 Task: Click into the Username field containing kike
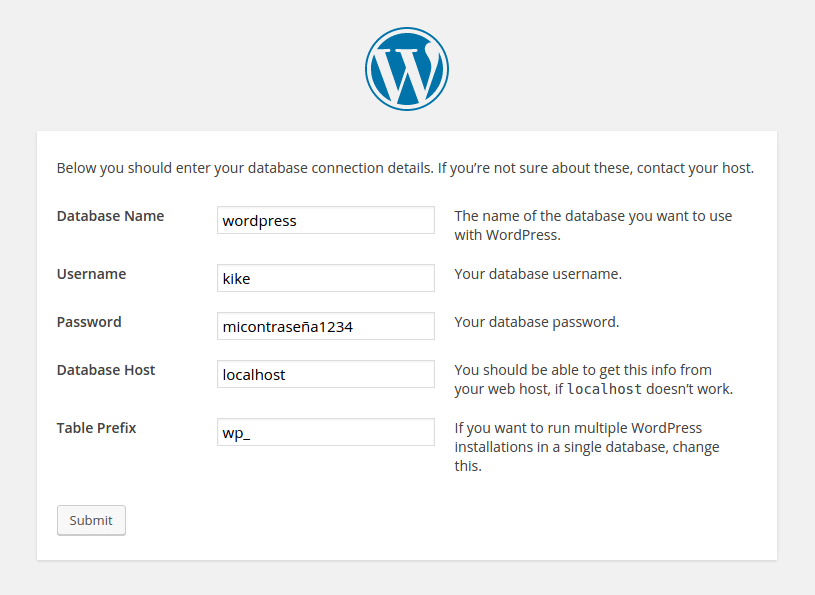coord(325,278)
